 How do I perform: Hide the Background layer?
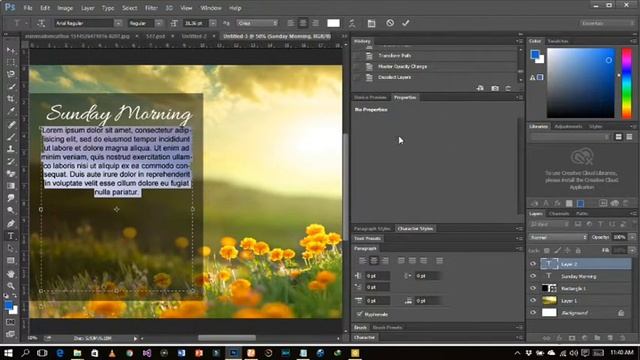click(x=533, y=313)
